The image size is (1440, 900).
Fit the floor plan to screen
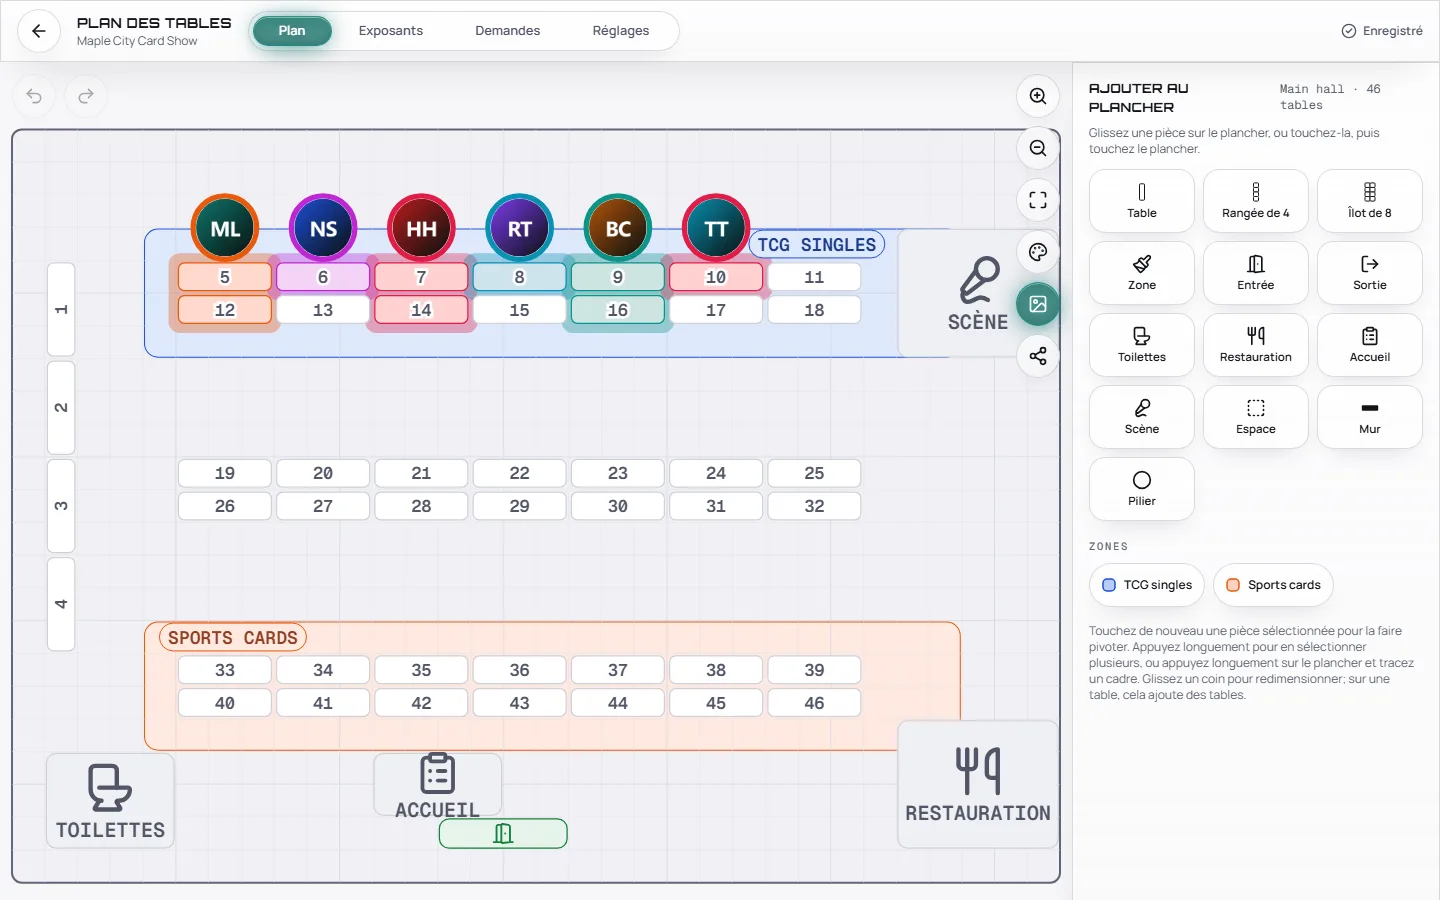[1038, 200]
